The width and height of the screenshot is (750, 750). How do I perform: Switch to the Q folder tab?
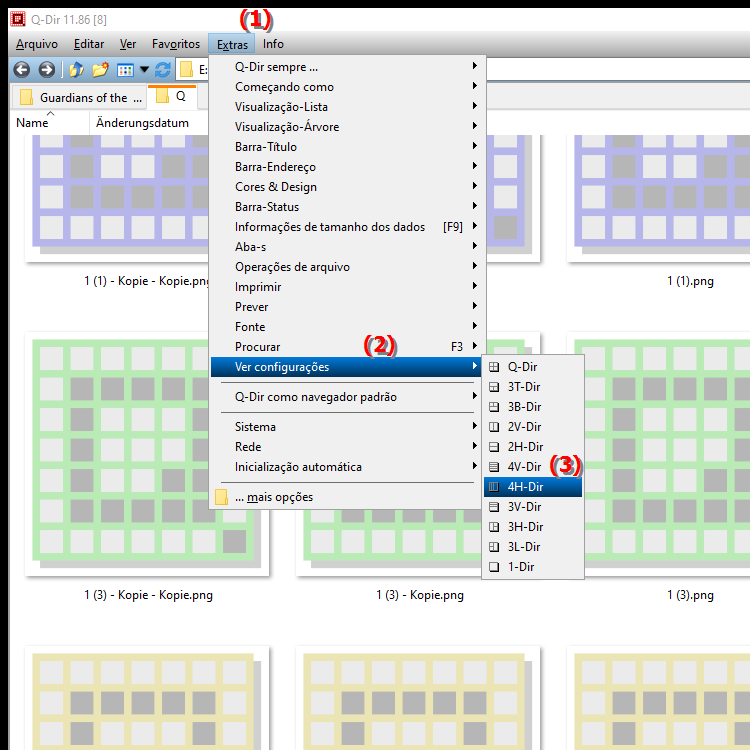pos(172,96)
